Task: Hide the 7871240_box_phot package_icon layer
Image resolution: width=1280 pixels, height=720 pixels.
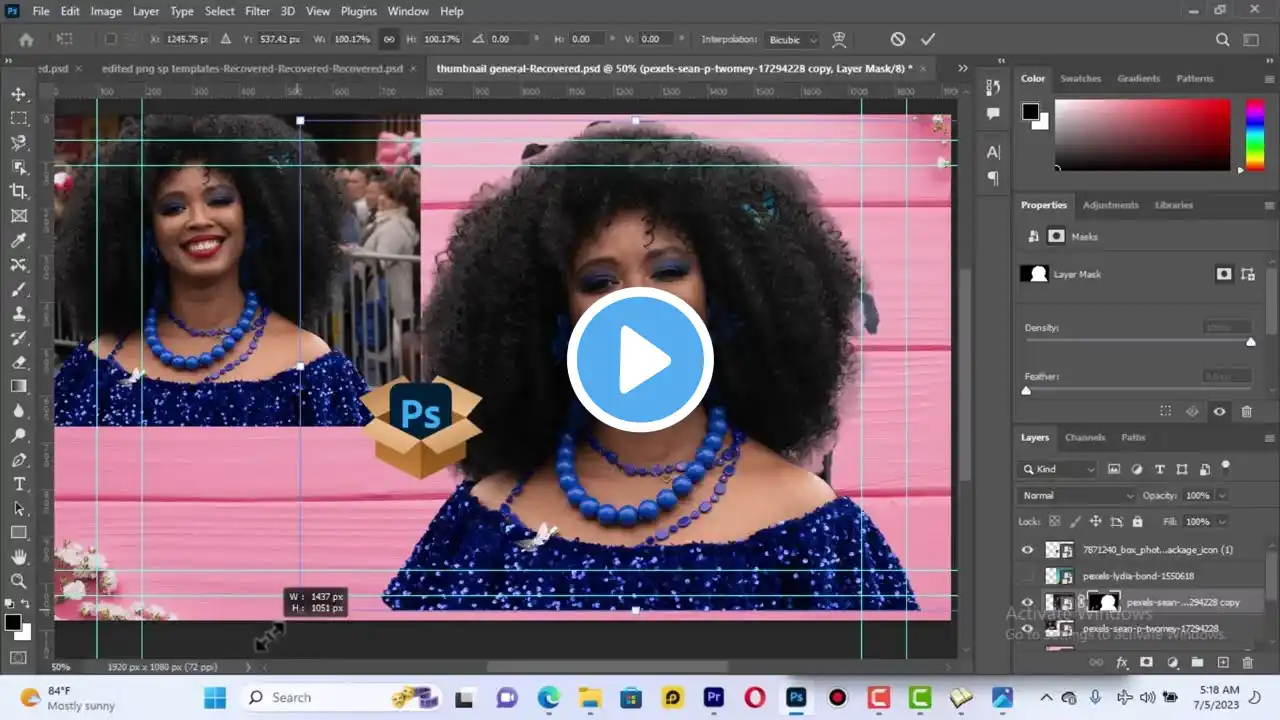Action: [x=1027, y=550]
